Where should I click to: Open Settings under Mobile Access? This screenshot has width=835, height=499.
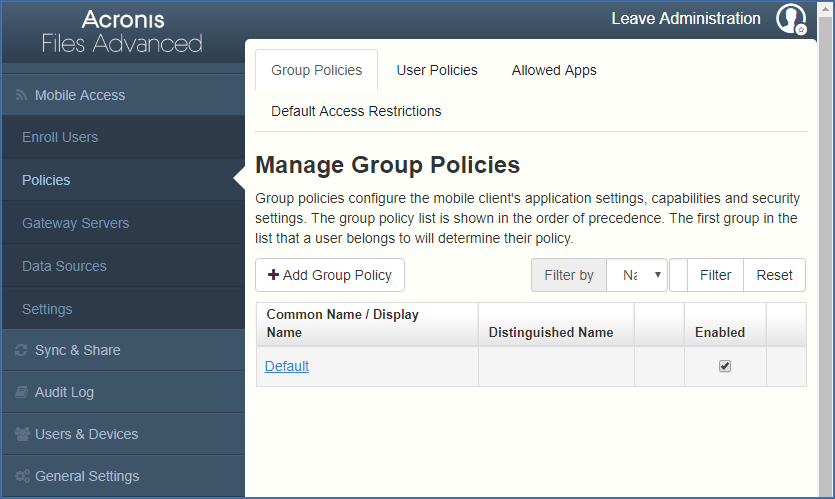click(123, 309)
